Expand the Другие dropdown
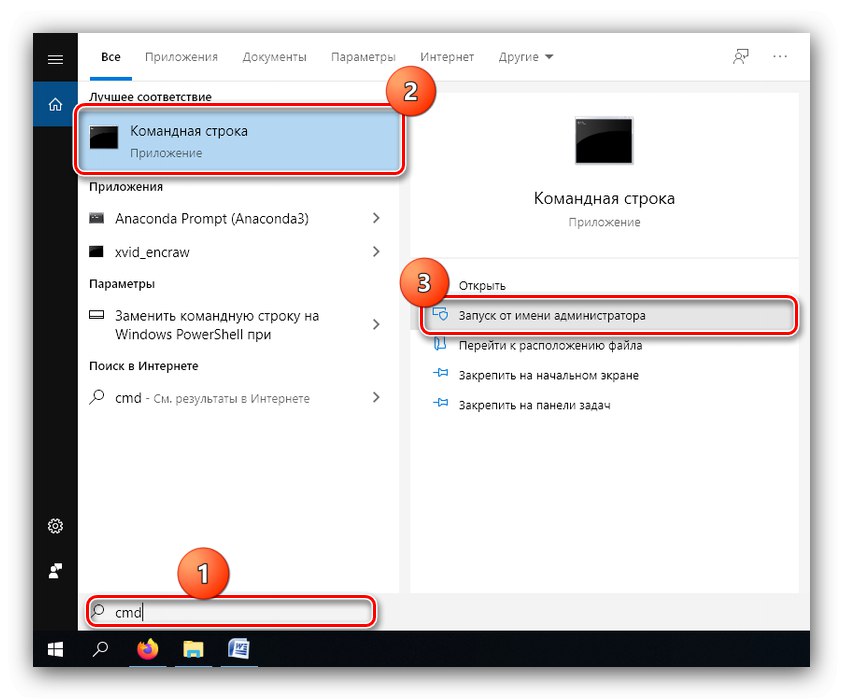843x700 pixels. coord(526,57)
